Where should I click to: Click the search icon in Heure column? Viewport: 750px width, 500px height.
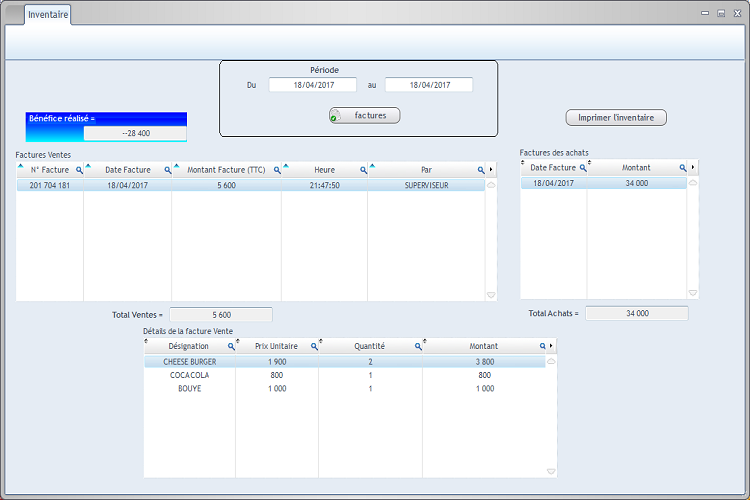point(363,171)
